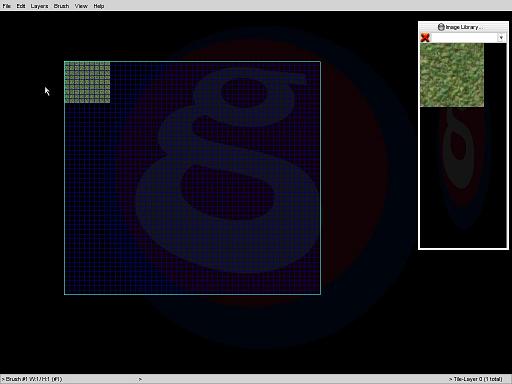The width and height of the screenshot is (512, 384).
Task: Open the File menu
Action: click(x=7, y=6)
